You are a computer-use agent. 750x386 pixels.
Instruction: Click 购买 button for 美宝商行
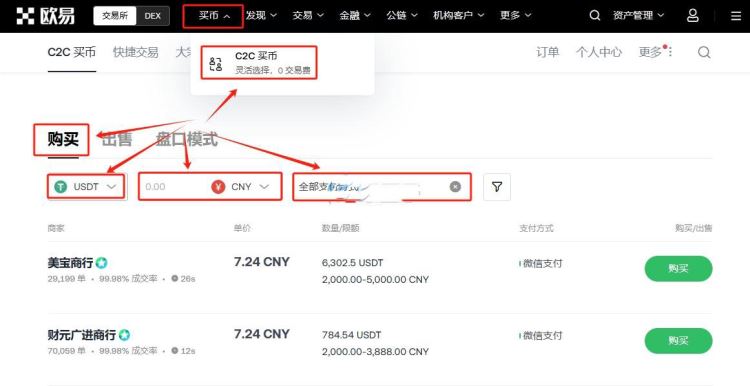(678, 269)
